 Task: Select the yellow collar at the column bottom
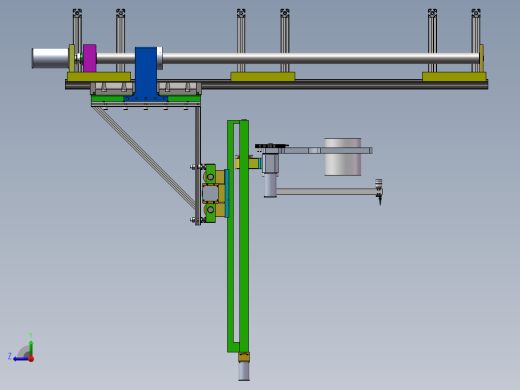point(244,357)
